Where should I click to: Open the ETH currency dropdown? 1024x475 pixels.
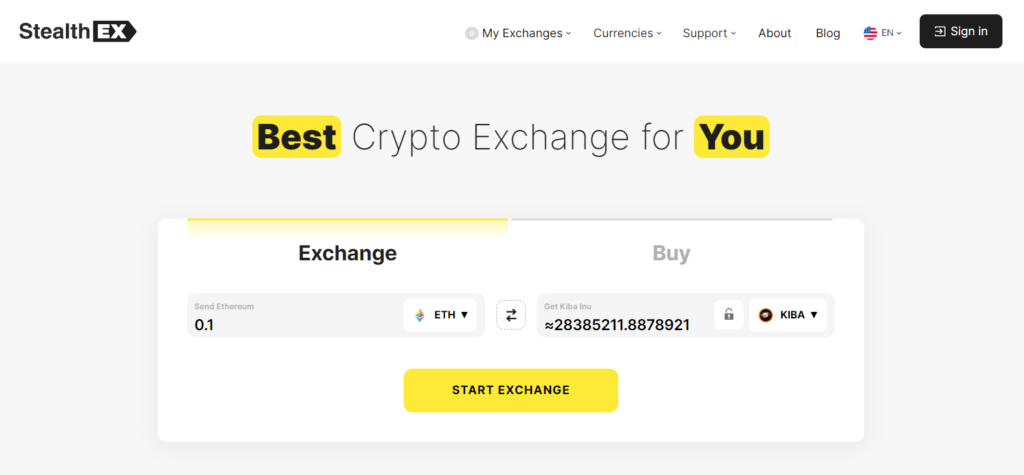[440, 315]
